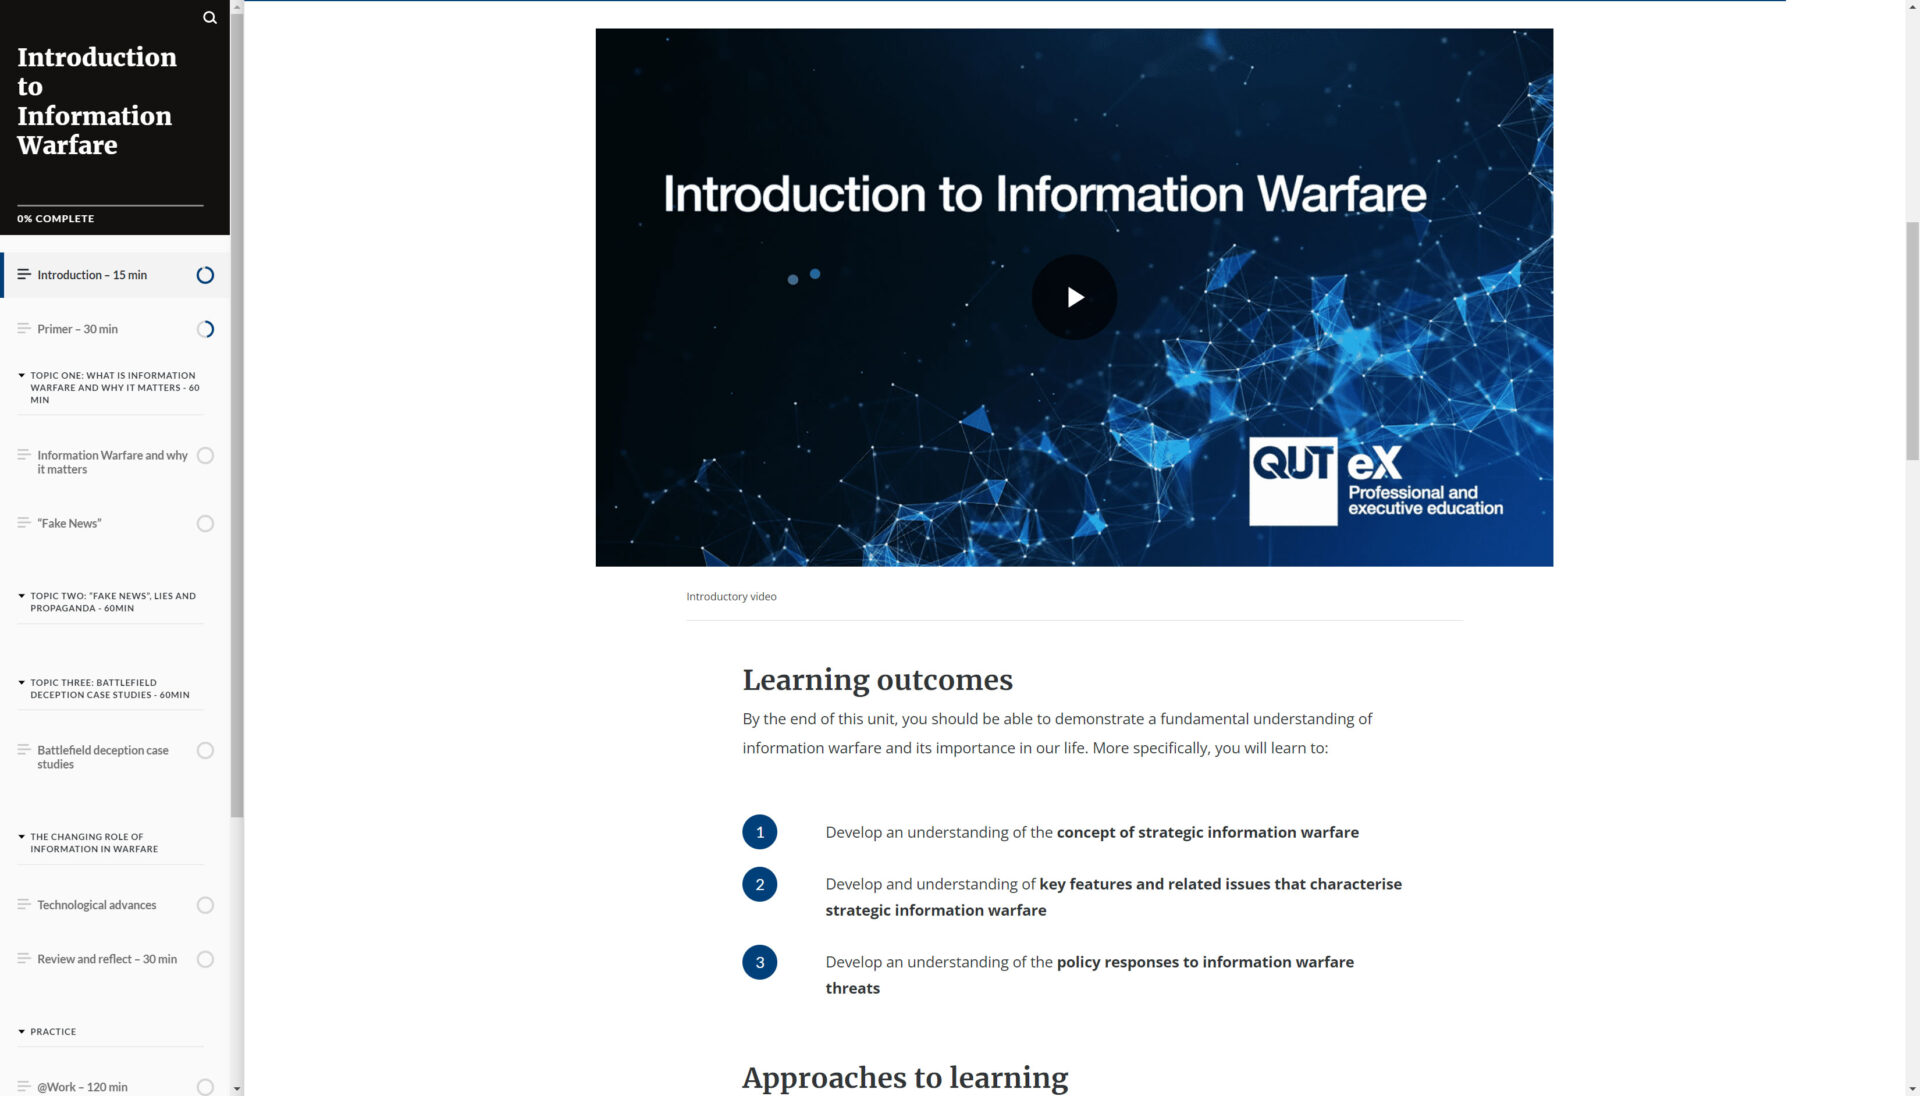This screenshot has height=1096, width=1920.
Task: Click the sidebar scroll down arrow
Action: click(237, 1088)
